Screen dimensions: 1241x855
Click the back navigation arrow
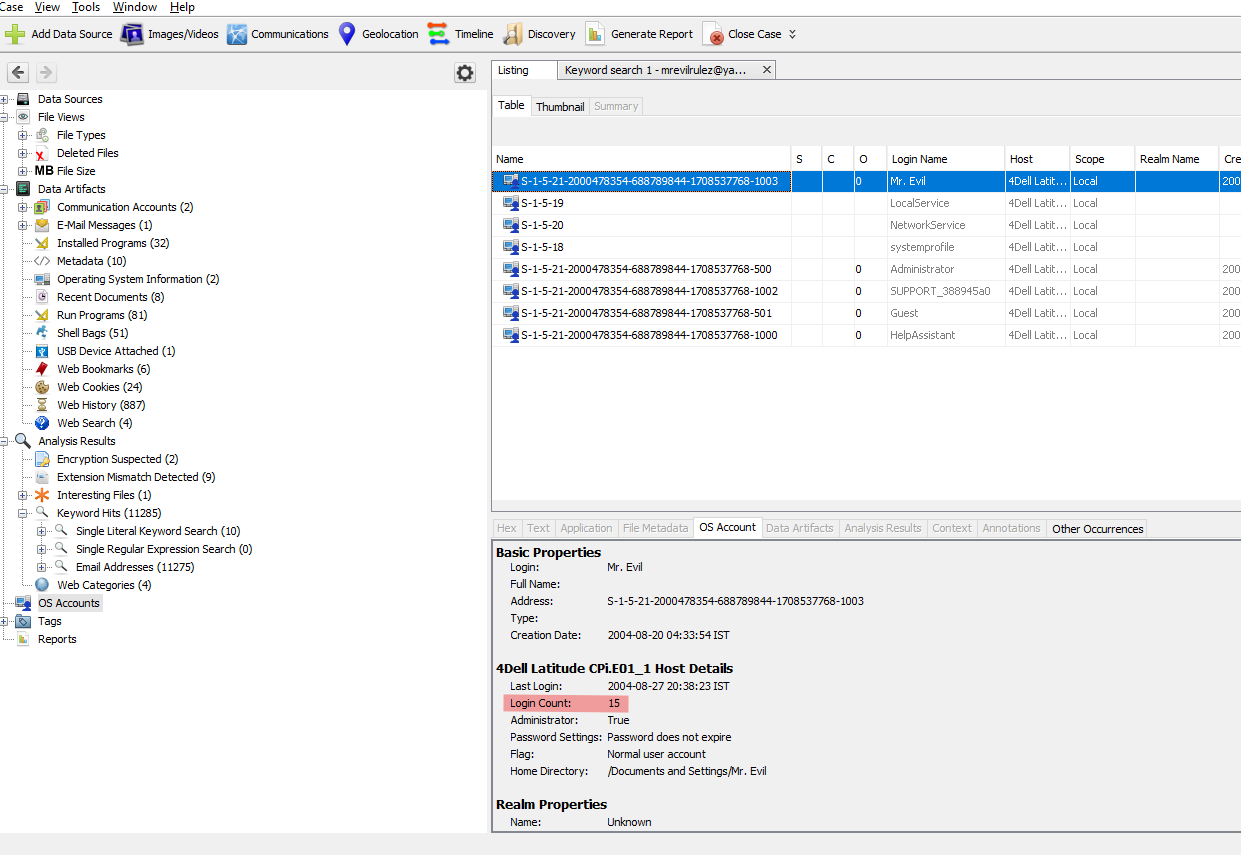17,71
